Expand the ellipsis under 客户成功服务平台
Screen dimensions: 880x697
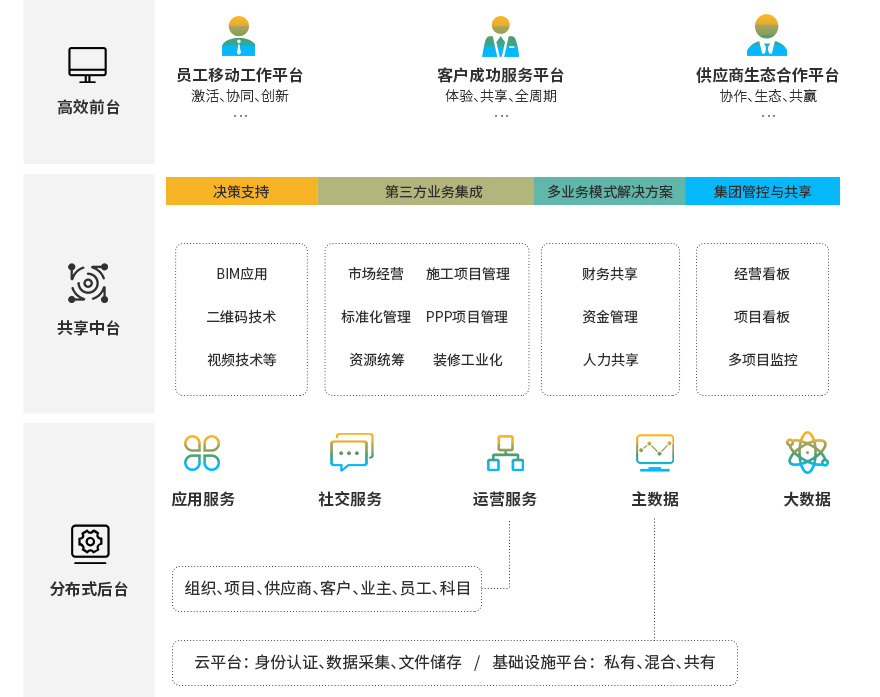click(501, 116)
